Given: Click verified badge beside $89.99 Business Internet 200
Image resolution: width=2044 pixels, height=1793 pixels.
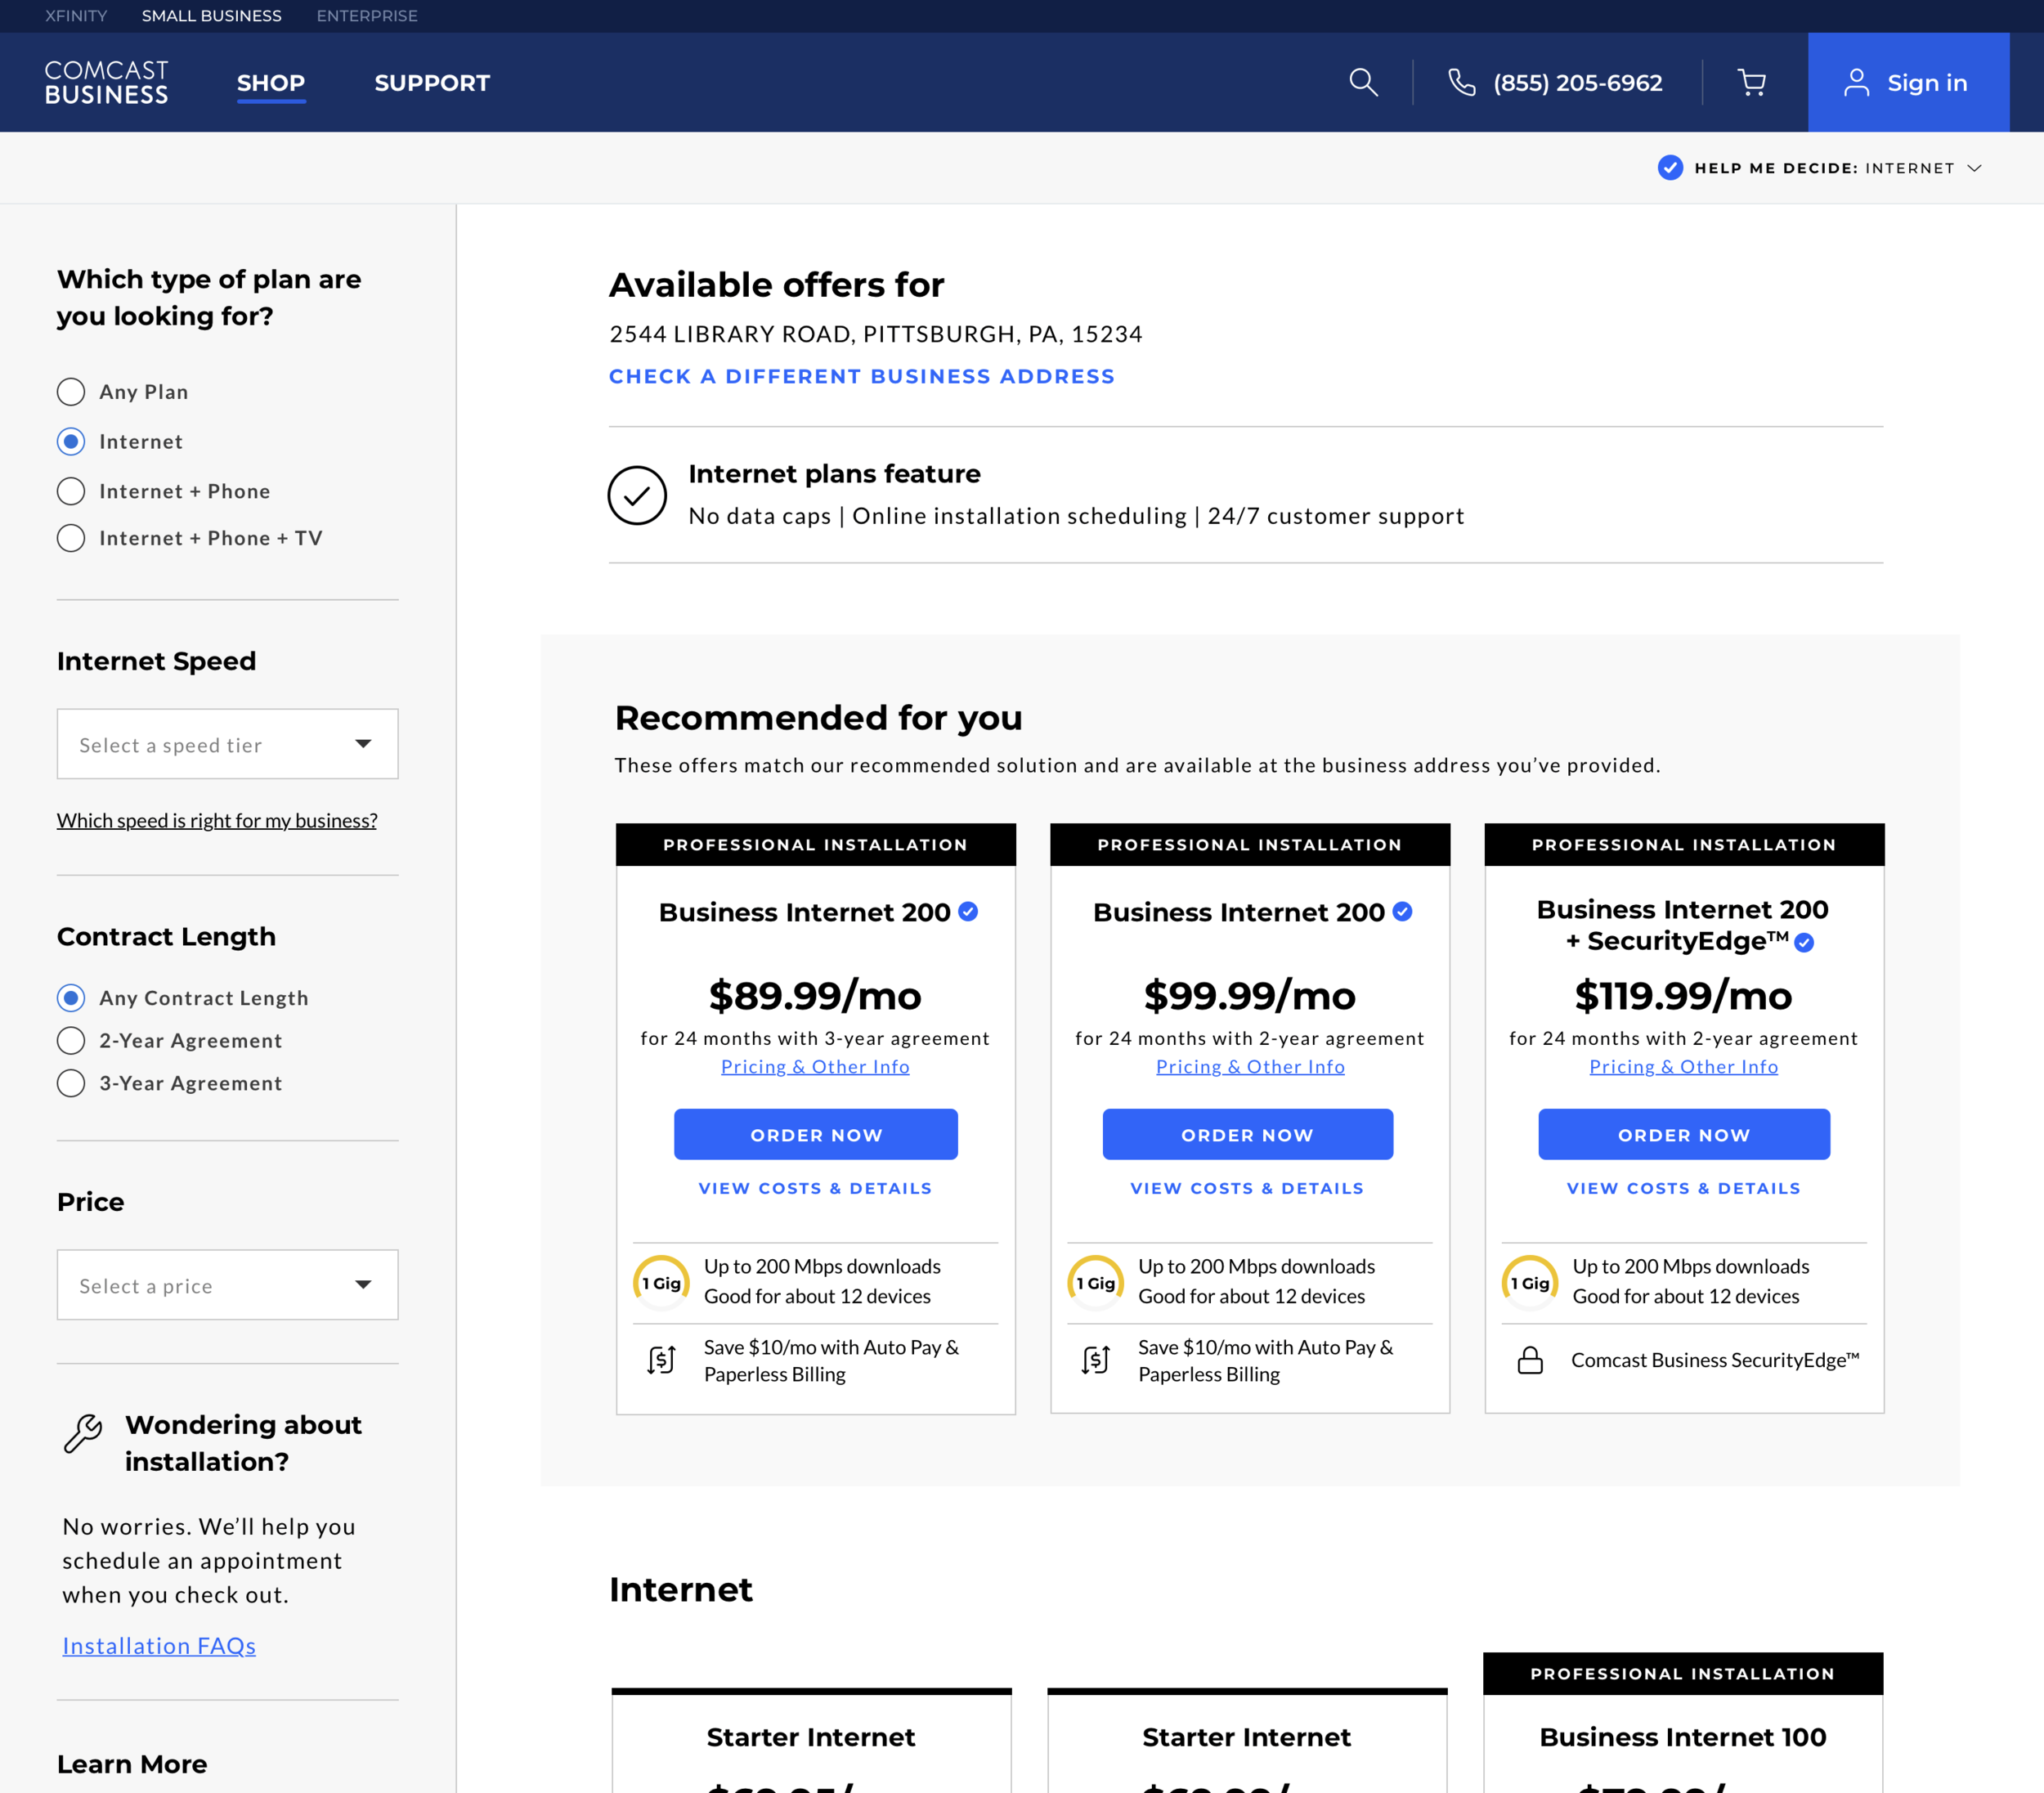Looking at the screenshot, I should (x=968, y=911).
